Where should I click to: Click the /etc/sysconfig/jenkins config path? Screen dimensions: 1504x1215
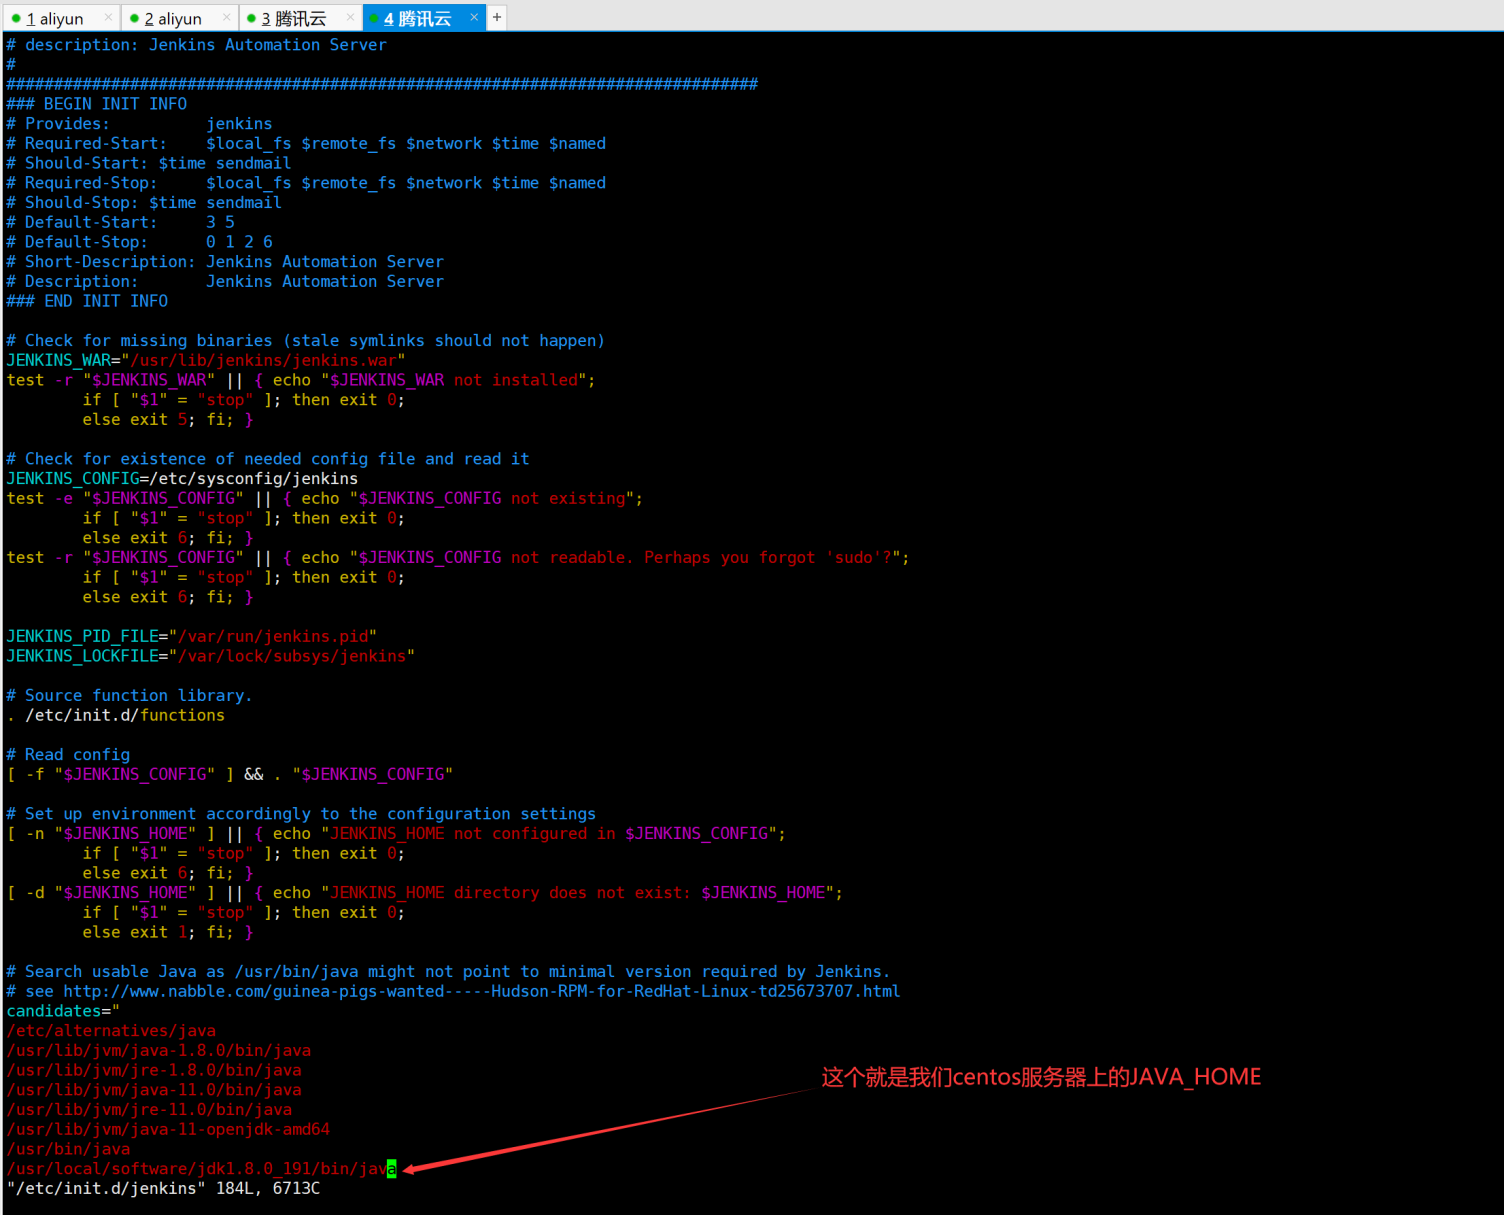pos(253,479)
